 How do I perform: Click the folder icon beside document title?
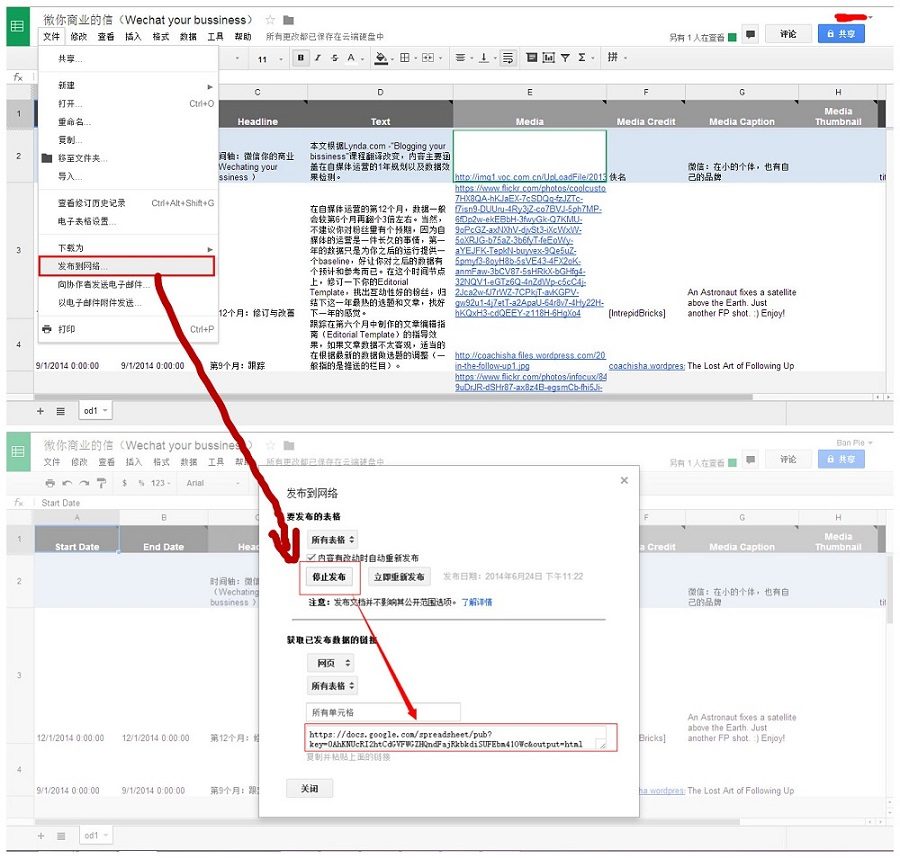(289, 20)
